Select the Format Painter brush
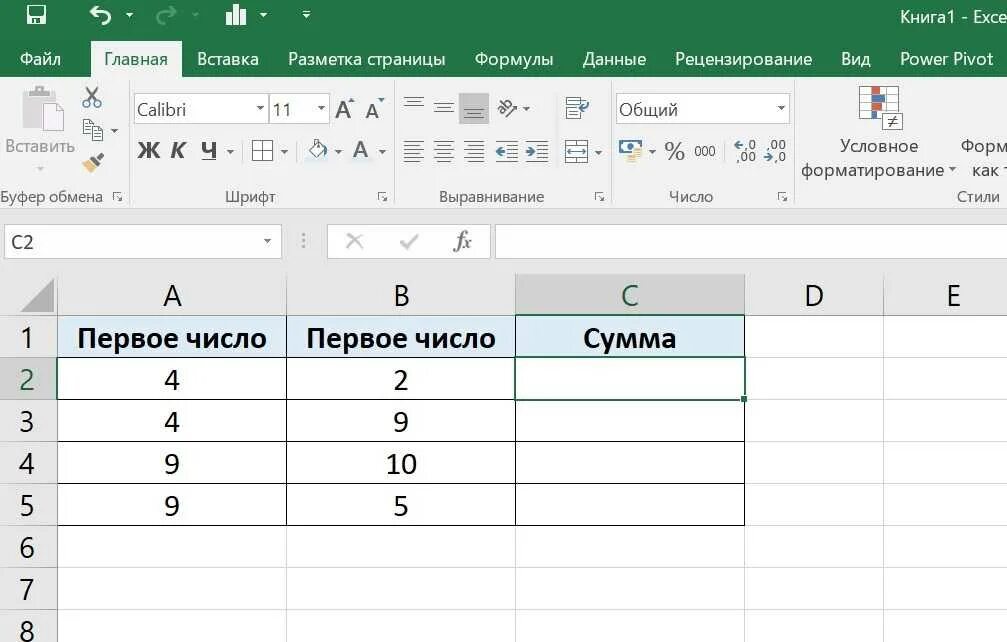Screen dimensions: 1007x642 click(x=93, y=162)
